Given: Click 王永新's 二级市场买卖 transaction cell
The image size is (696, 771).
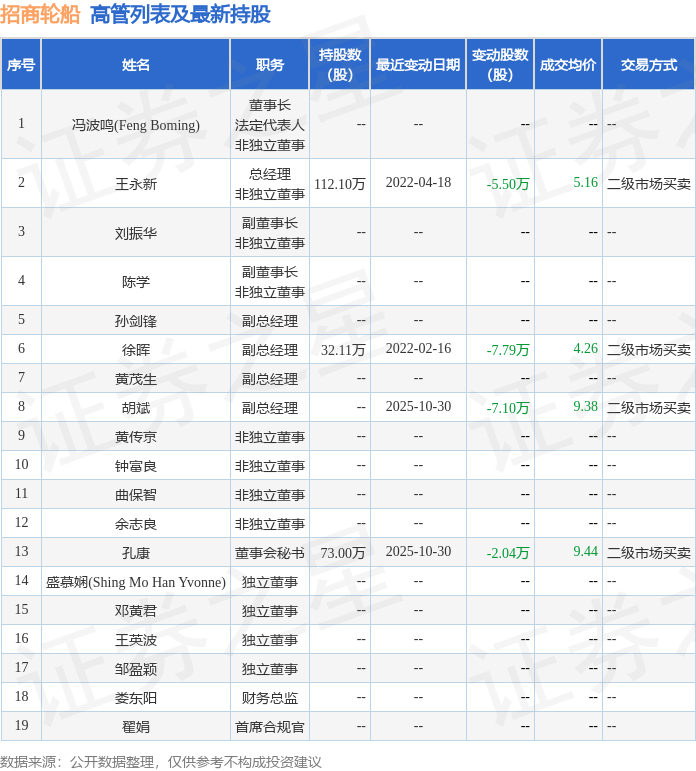Looking at the screenshot, I should click(649, 184).
